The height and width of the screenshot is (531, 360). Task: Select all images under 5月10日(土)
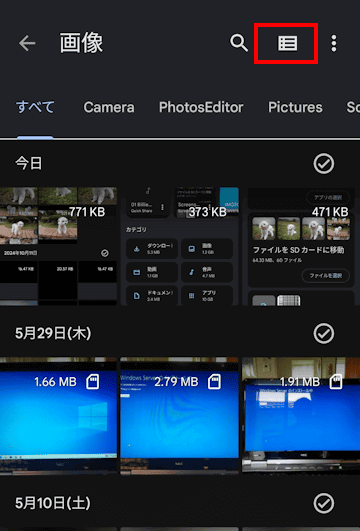[324, 503]
